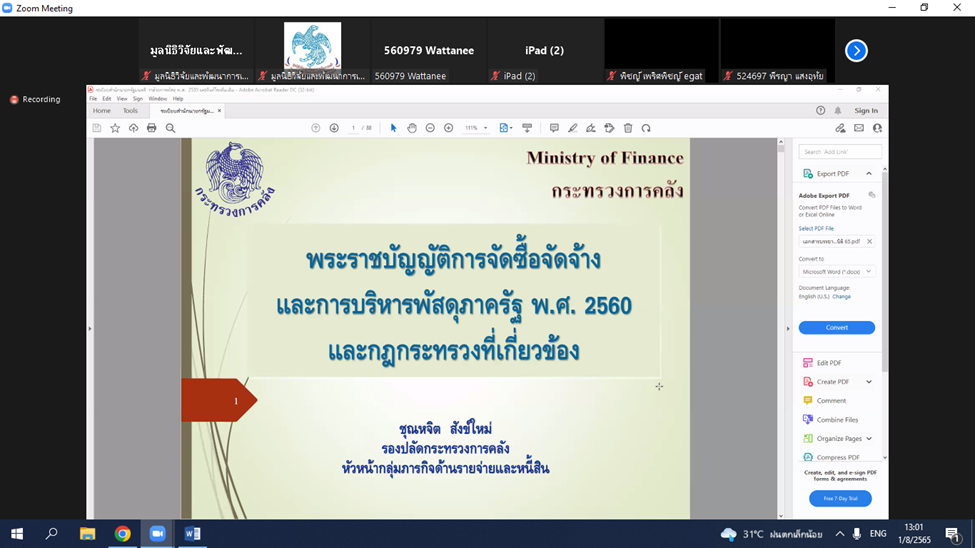Remove the selected PDF file with X
The width and height of the screenshot is (975, 548).
tap(869, 241)
